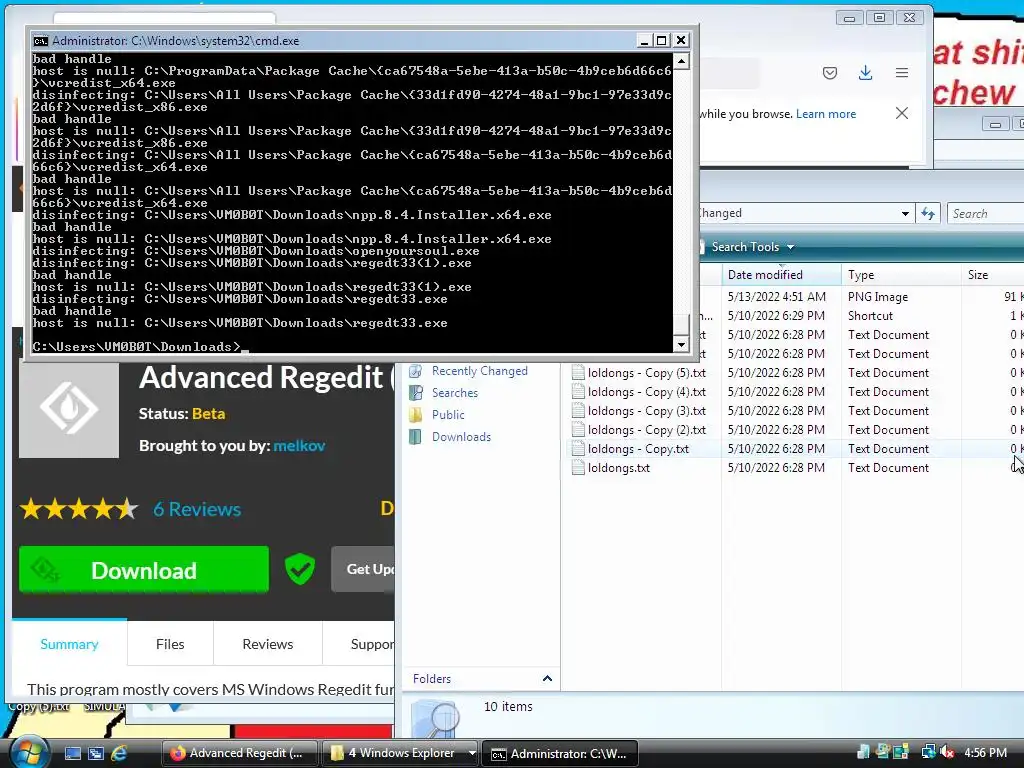Select file loldongs - Copy (3).txt

647,411
